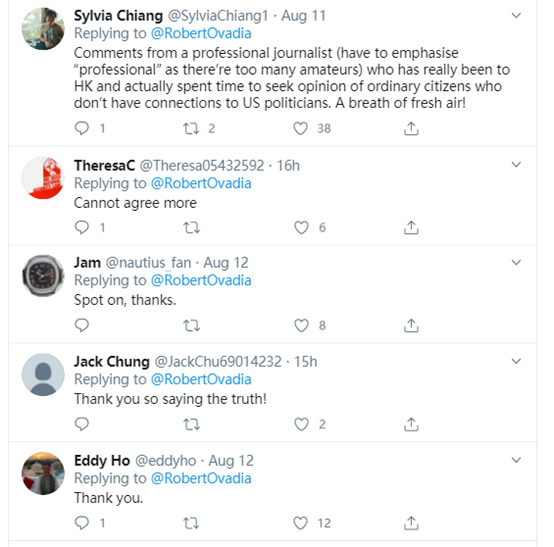Click the heart on Jam's tweet
This screenshot has width=554, height=547.
[x=301, y=325]
